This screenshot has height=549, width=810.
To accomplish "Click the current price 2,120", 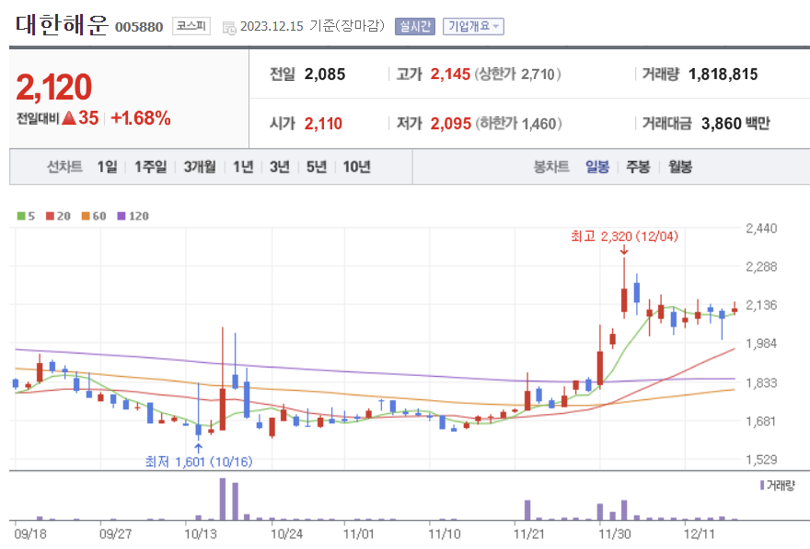I will [x=54, y=87].
